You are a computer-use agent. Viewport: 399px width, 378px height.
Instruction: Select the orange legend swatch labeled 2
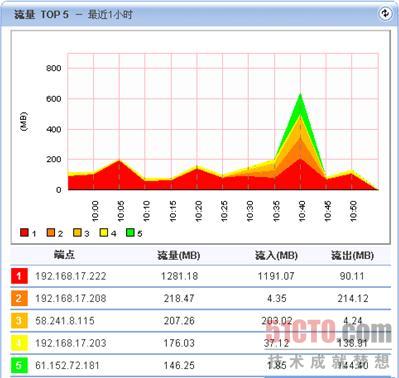[51, 232]
